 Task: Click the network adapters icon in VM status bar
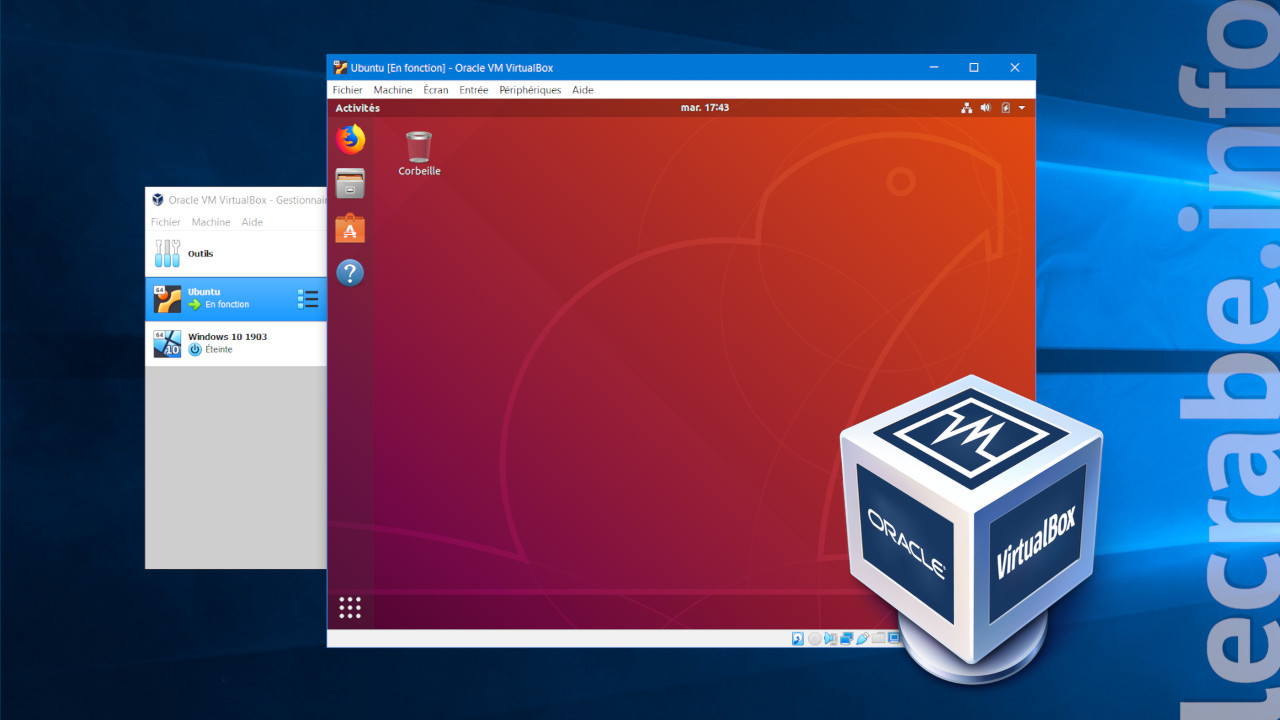(x=846, y=638)
